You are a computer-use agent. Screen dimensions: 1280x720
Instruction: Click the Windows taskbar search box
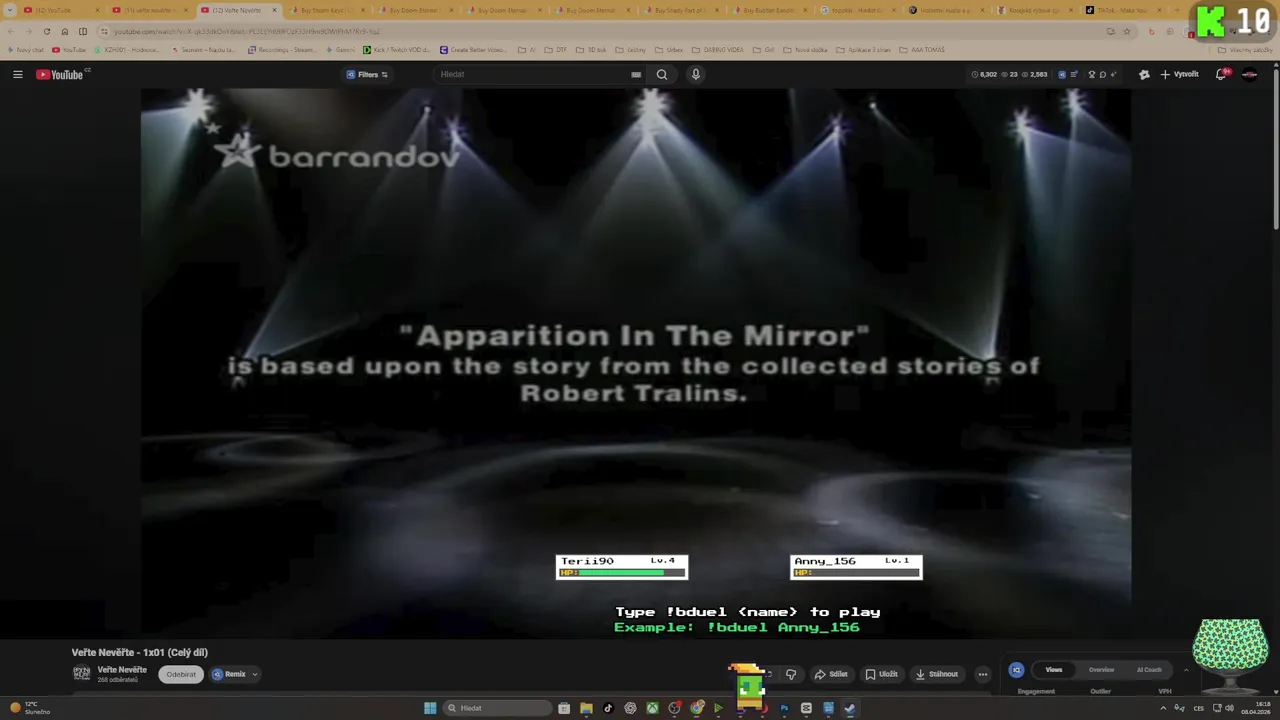pyautogui.click(x=498, y=708)
